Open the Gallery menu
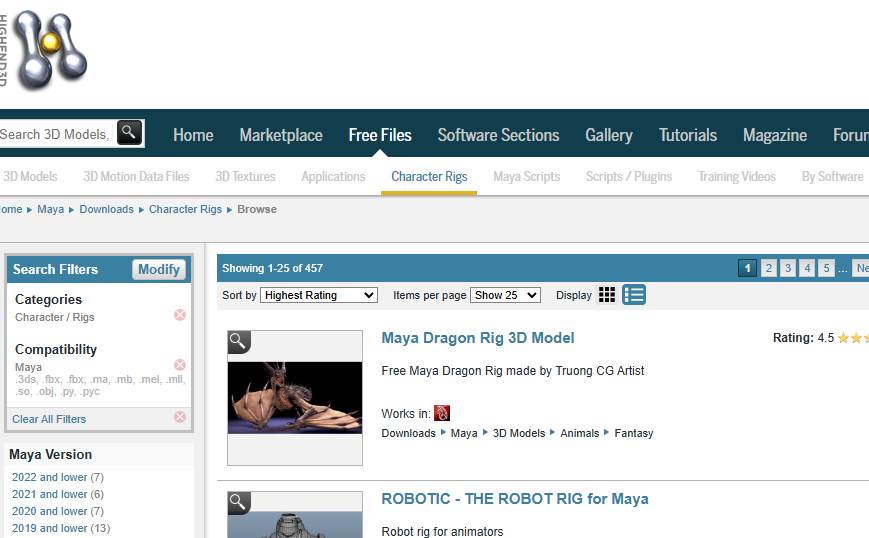The height and width of the screenshot is (538, 869). point(609,135)
